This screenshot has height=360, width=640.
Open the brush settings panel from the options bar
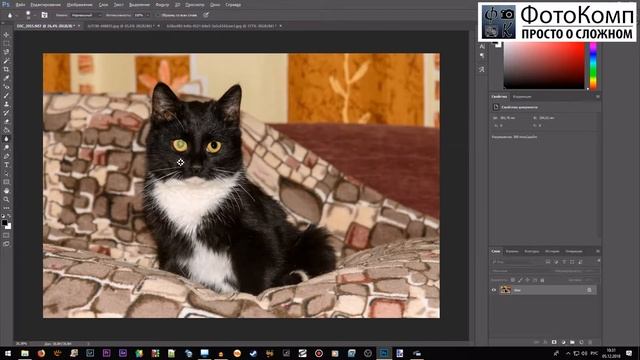pos(44,15)
